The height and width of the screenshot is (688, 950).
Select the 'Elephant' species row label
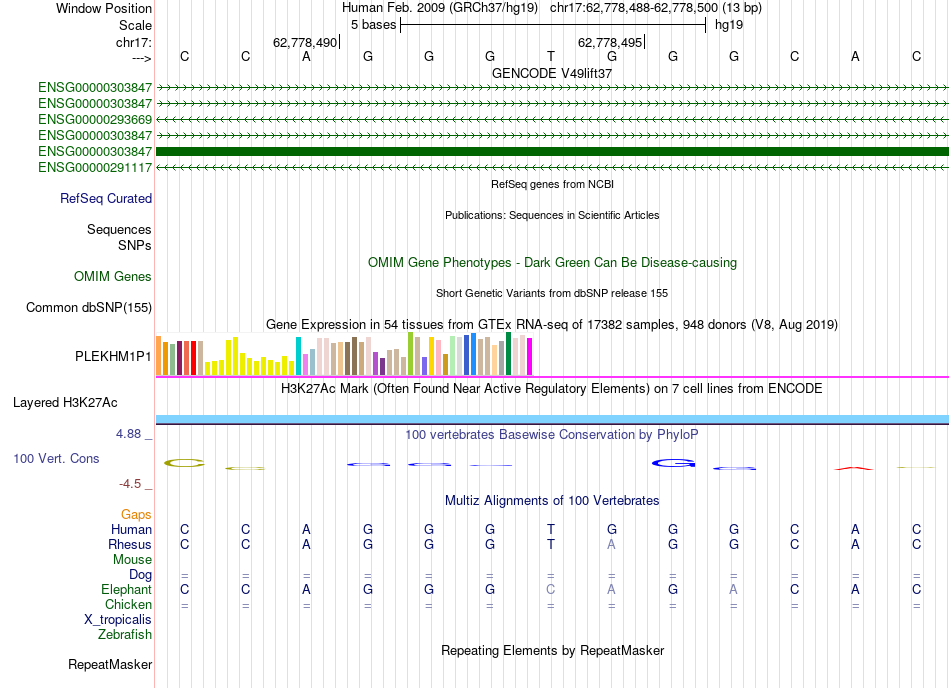tap(126, 590)
